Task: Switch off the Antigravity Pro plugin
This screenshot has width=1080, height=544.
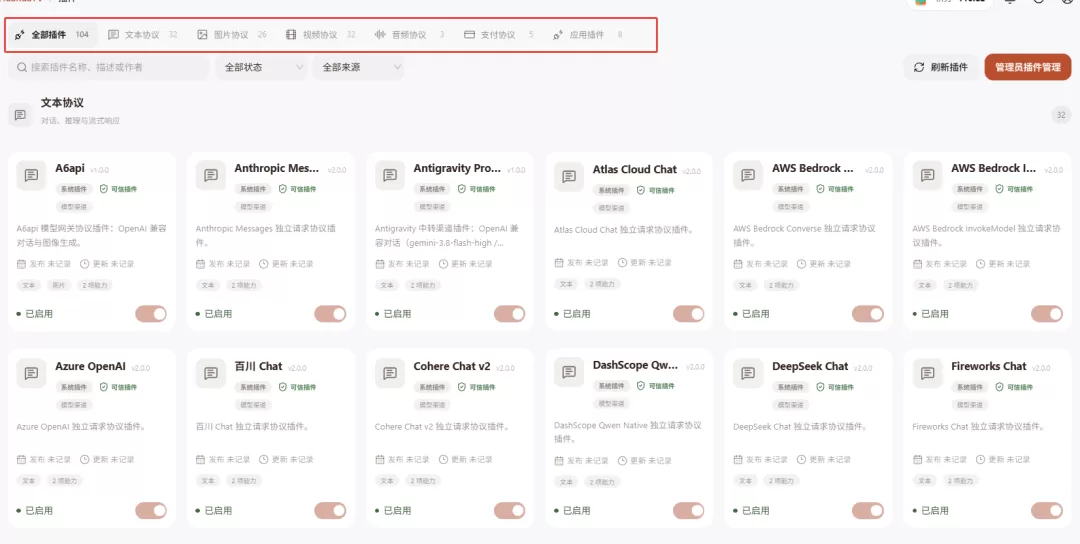Action: [x=510, y=314]
